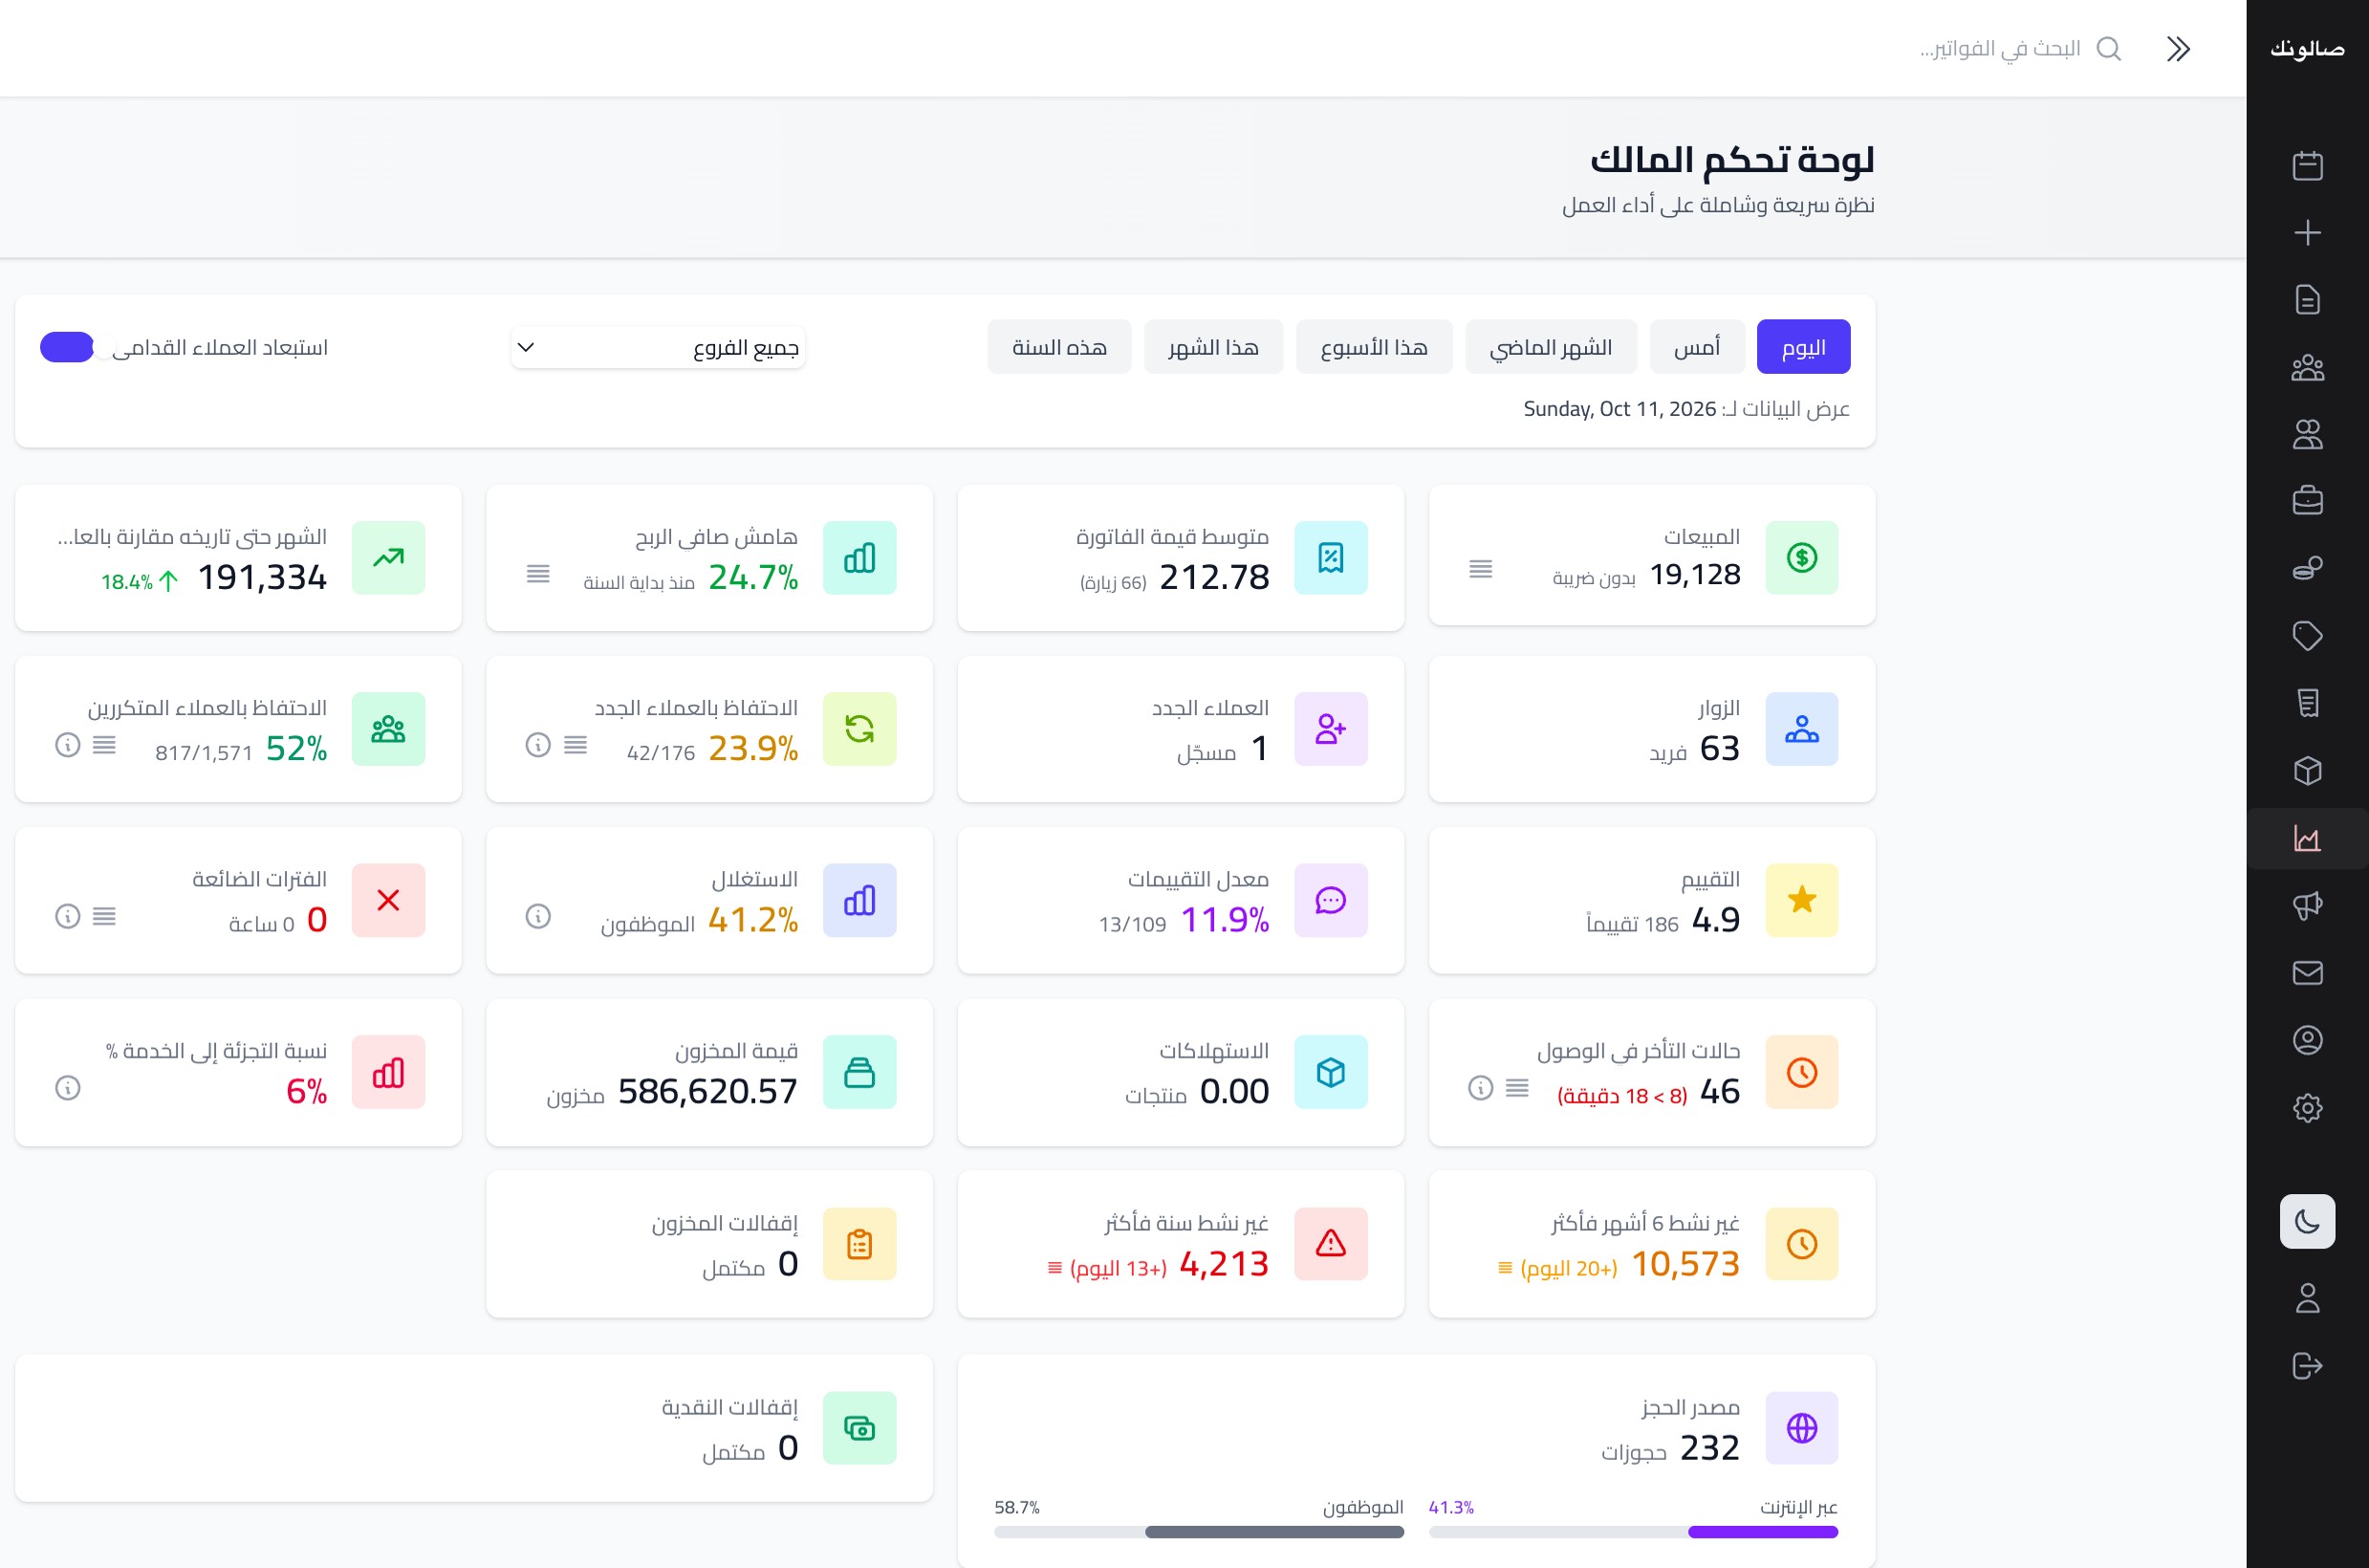The image size is (2369, 1568).
Task: Open the briefcase icon in sidebar
Action: click(x=2307, y=501)
